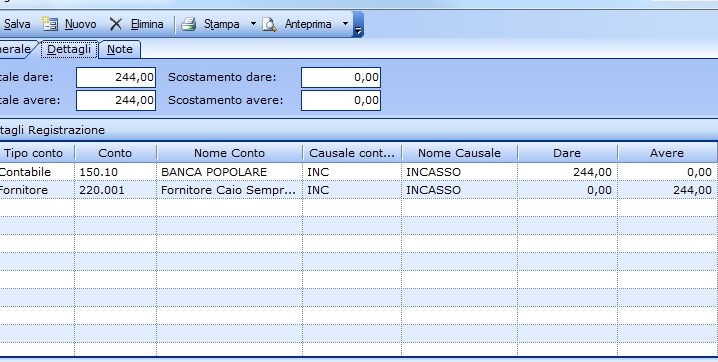Image resolution: width=718 pixels, height=362 pixels.
Task: Click the Elimina X delete icon
Action: (x=116, y=24)
